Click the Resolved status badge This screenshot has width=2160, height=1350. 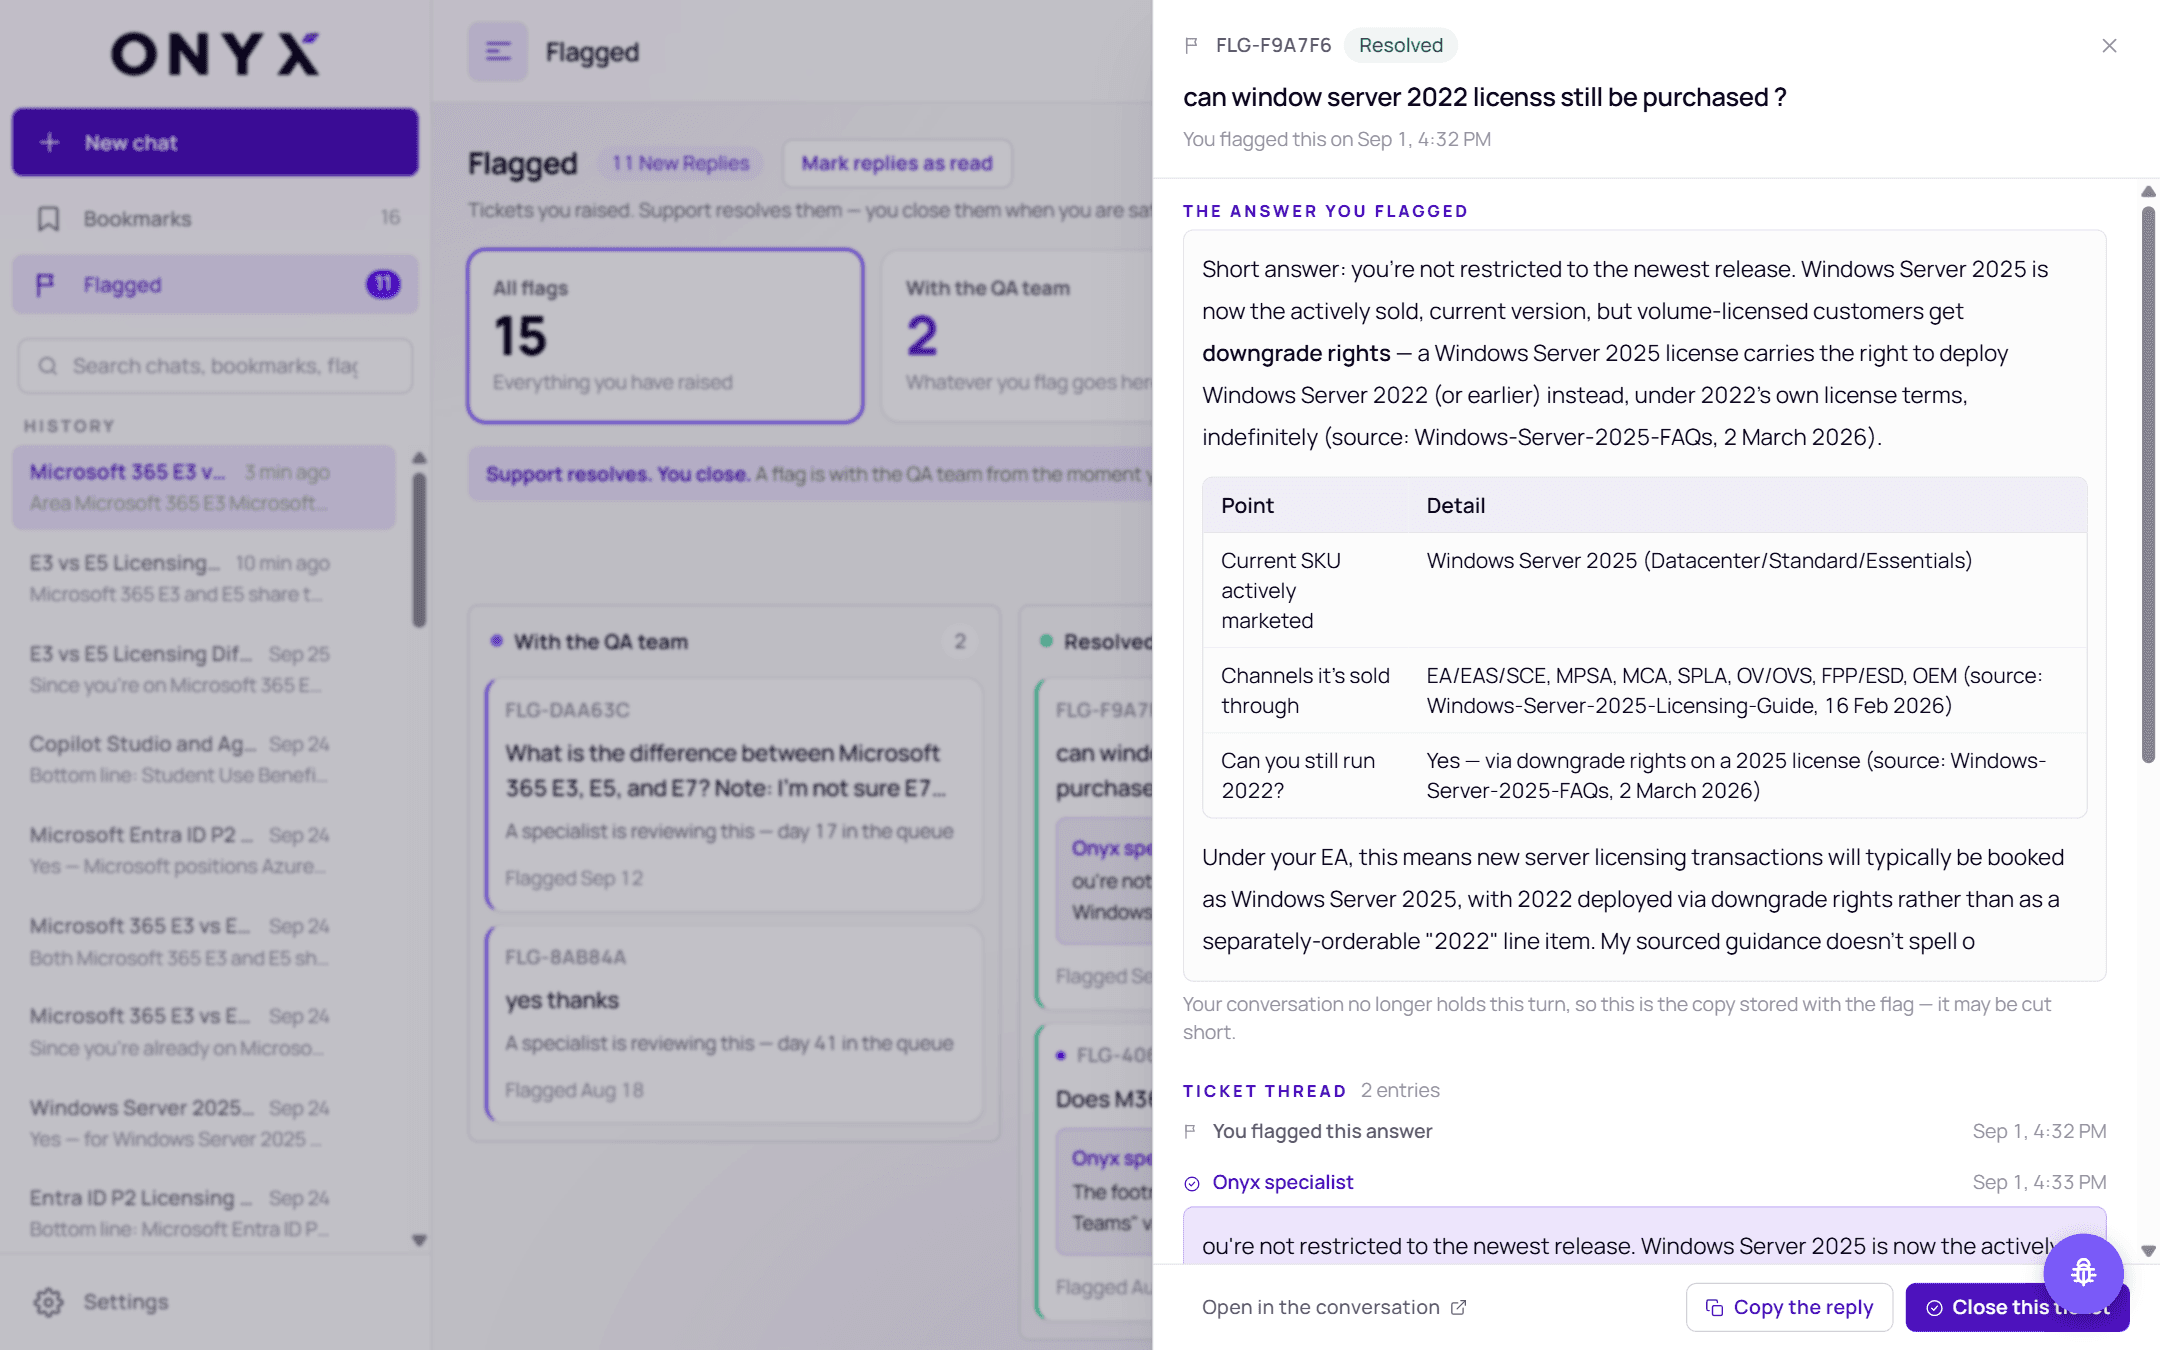click(1400, 46)
